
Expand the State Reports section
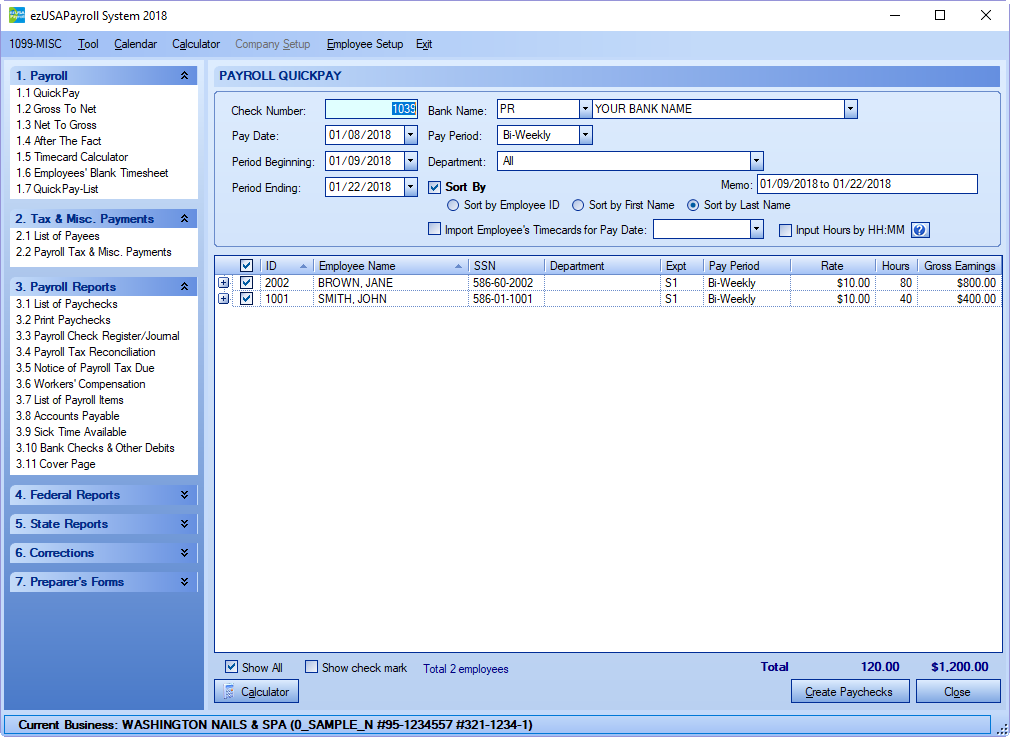pyautogui.click(x=184, y=524)
